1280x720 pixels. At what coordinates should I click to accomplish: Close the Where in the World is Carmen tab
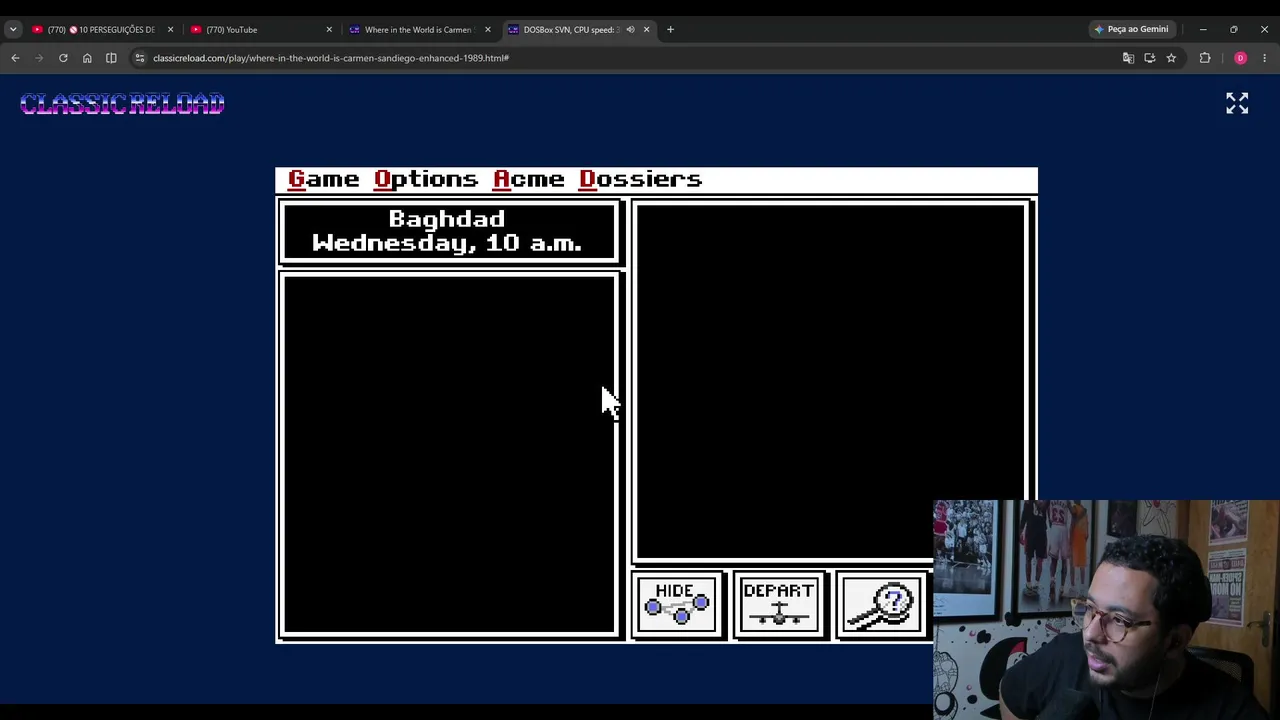coord(488,30)
